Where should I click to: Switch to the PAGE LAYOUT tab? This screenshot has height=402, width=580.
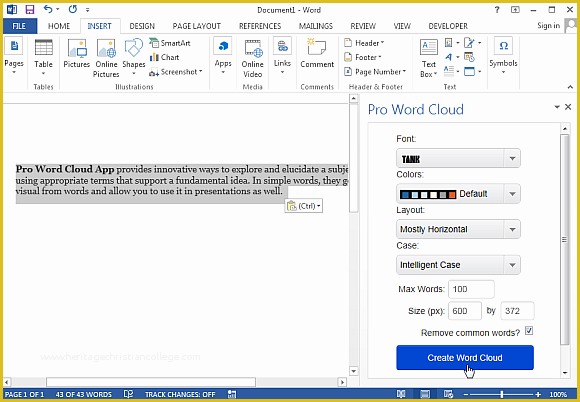click(x=196, y=26)
